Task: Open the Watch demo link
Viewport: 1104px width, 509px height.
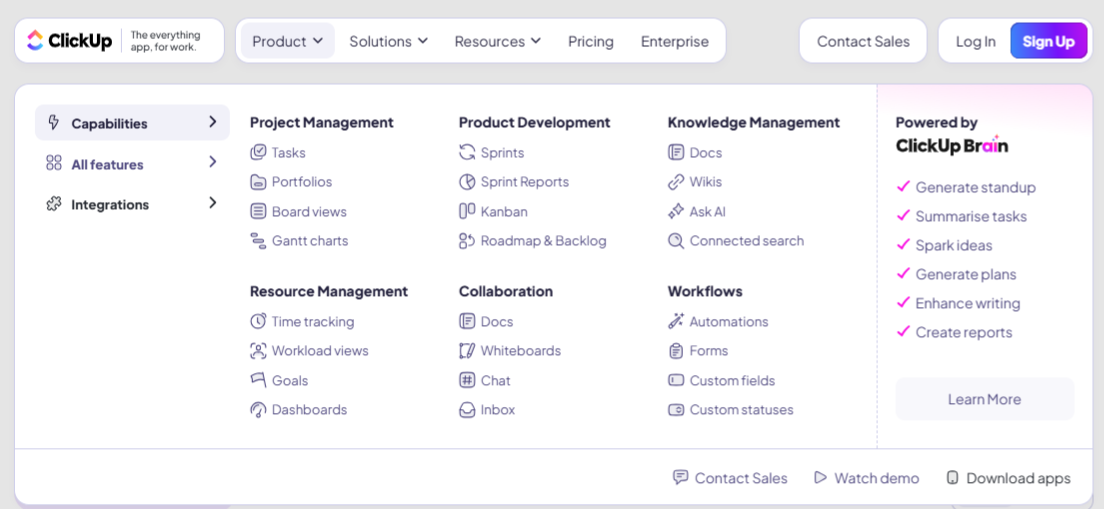Action: click(866, 478)
